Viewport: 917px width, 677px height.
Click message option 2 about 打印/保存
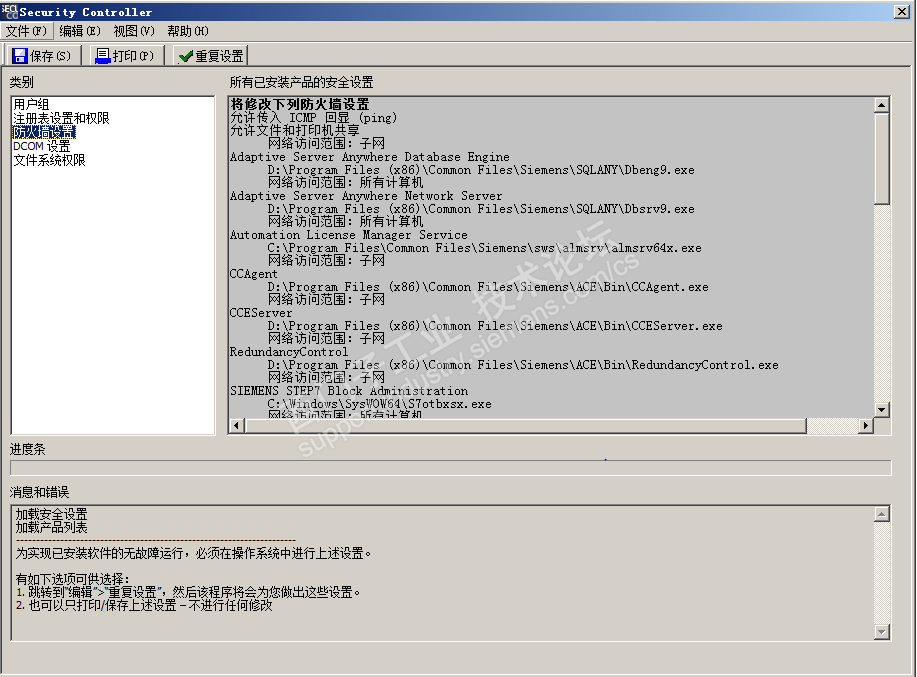click(144, 605)
